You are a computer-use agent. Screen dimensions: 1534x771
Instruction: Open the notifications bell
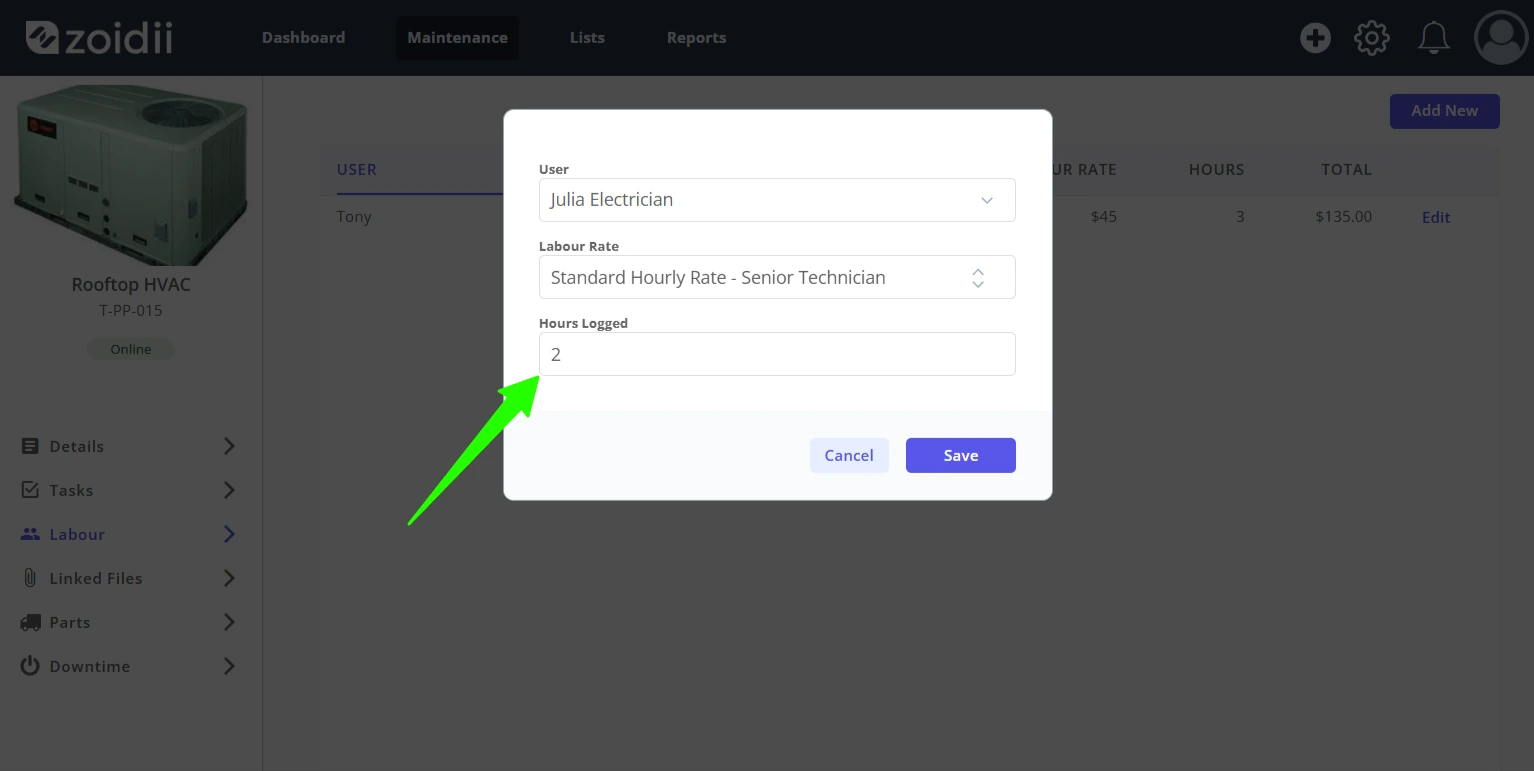point(1434,38)
